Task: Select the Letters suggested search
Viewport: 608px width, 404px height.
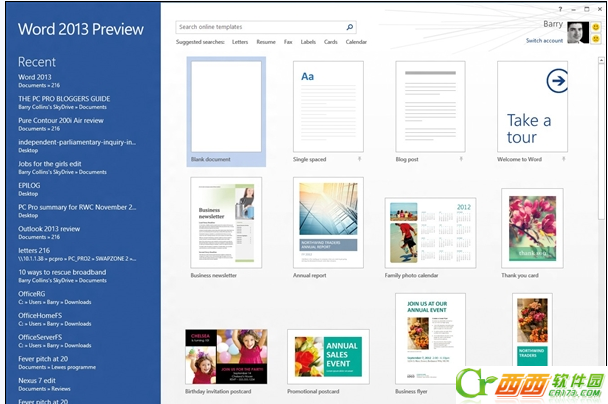Action: click(x=240, y=42)
